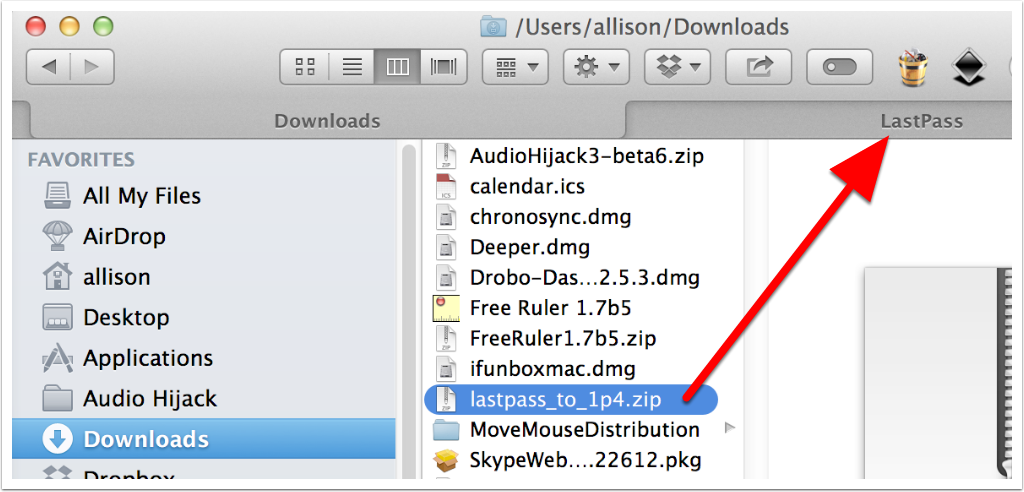Open the Dropbox toolbar menu
This screenshot has width=1024, height=492.
pos(677,67)
